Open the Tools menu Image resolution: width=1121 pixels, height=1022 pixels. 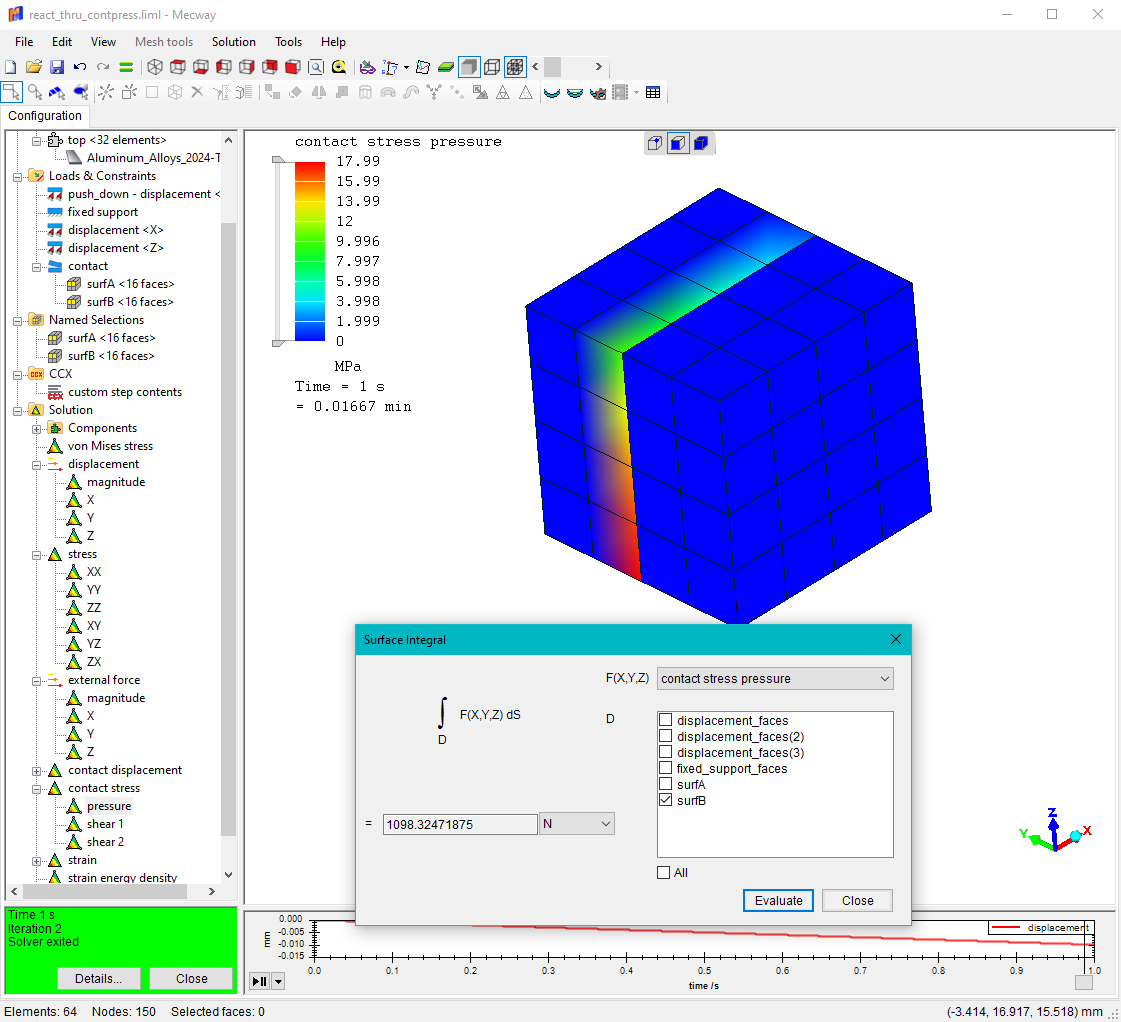288,42
